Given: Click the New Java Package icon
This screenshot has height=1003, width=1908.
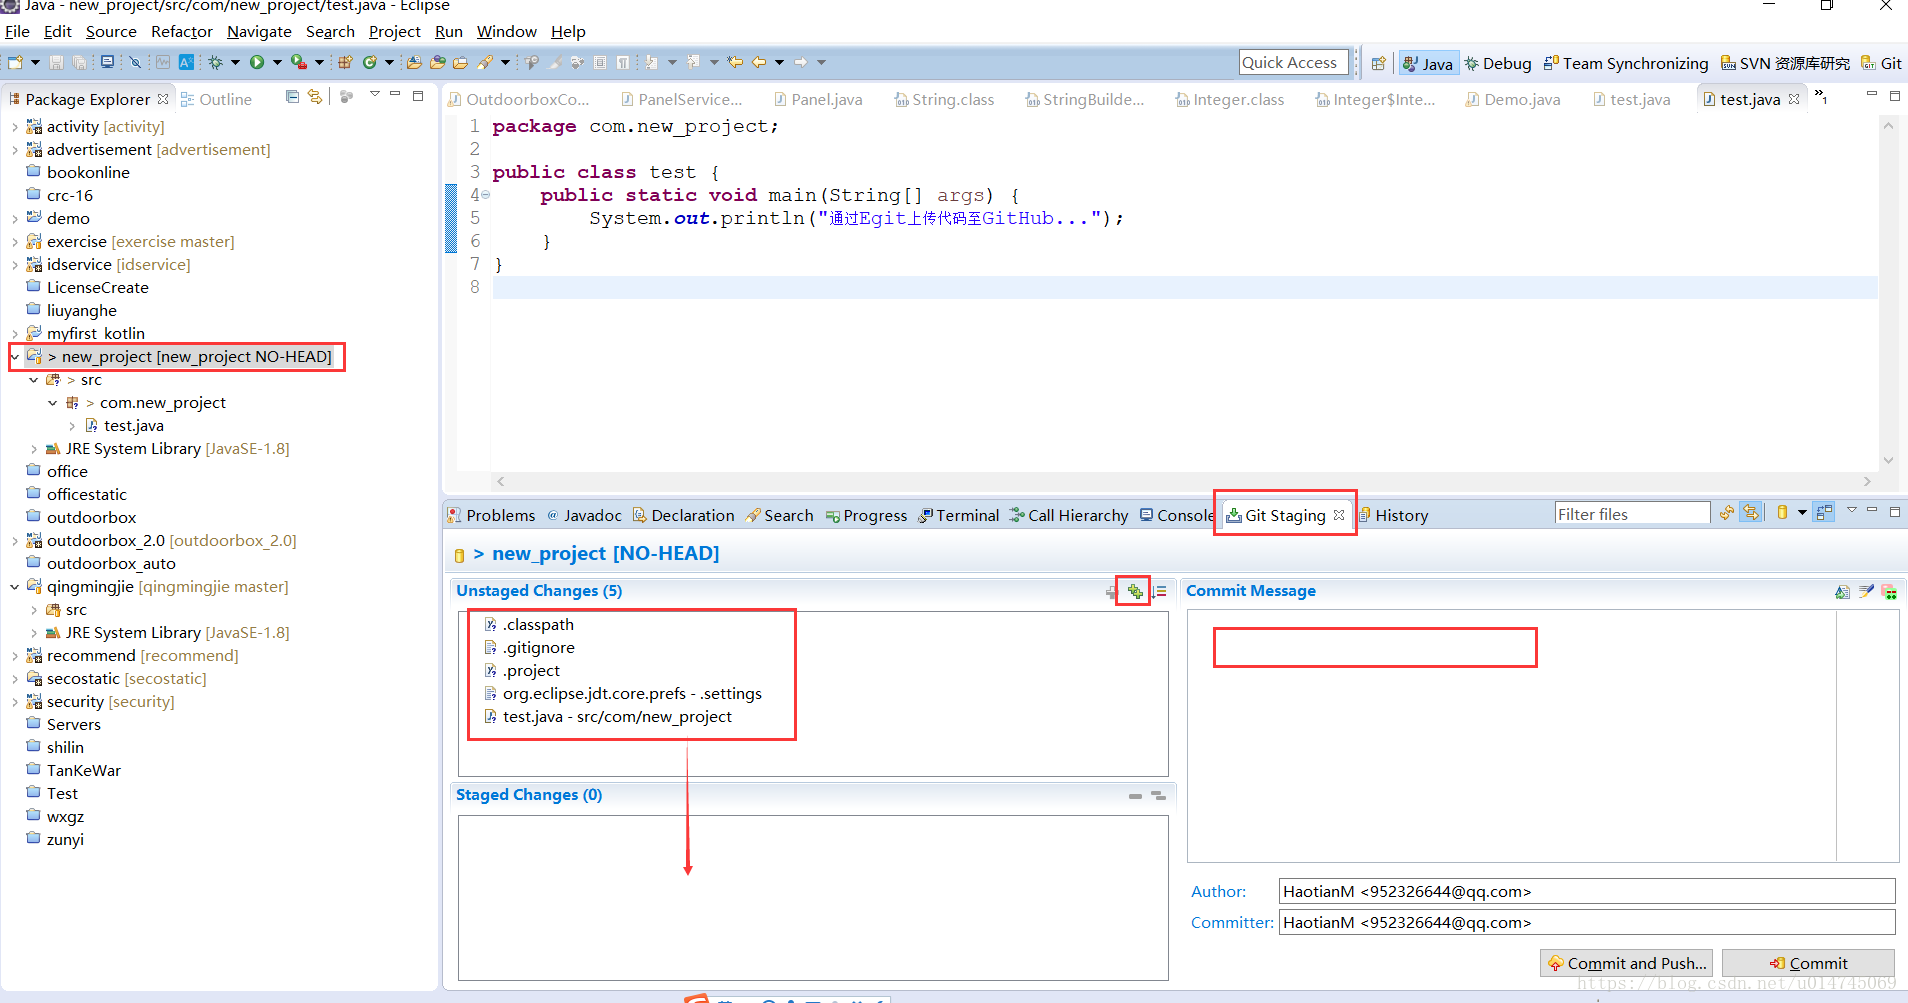Looking at the screenshot, I should pyautogui.click(x=345, y=62).
